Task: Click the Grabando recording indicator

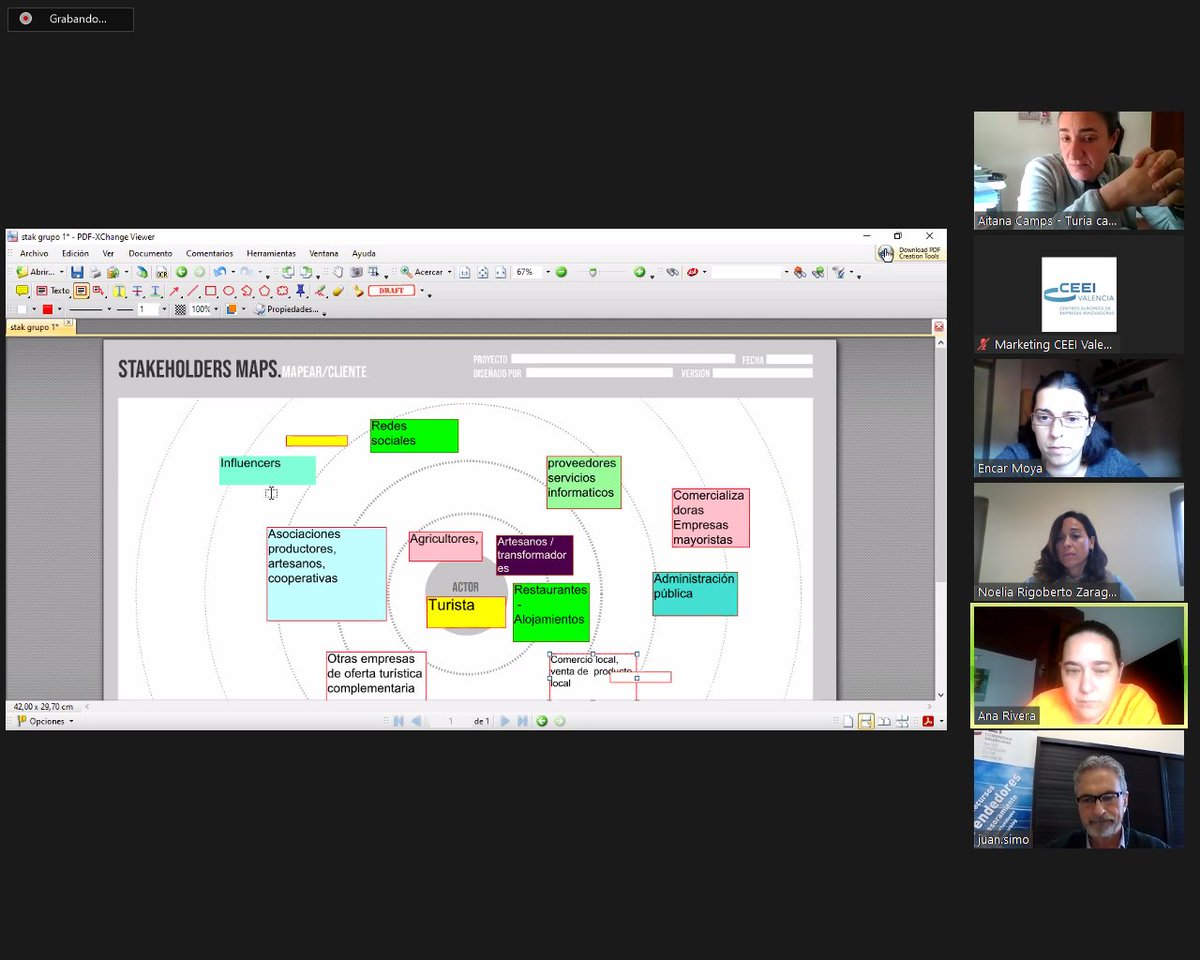Action: coord(70,19)
